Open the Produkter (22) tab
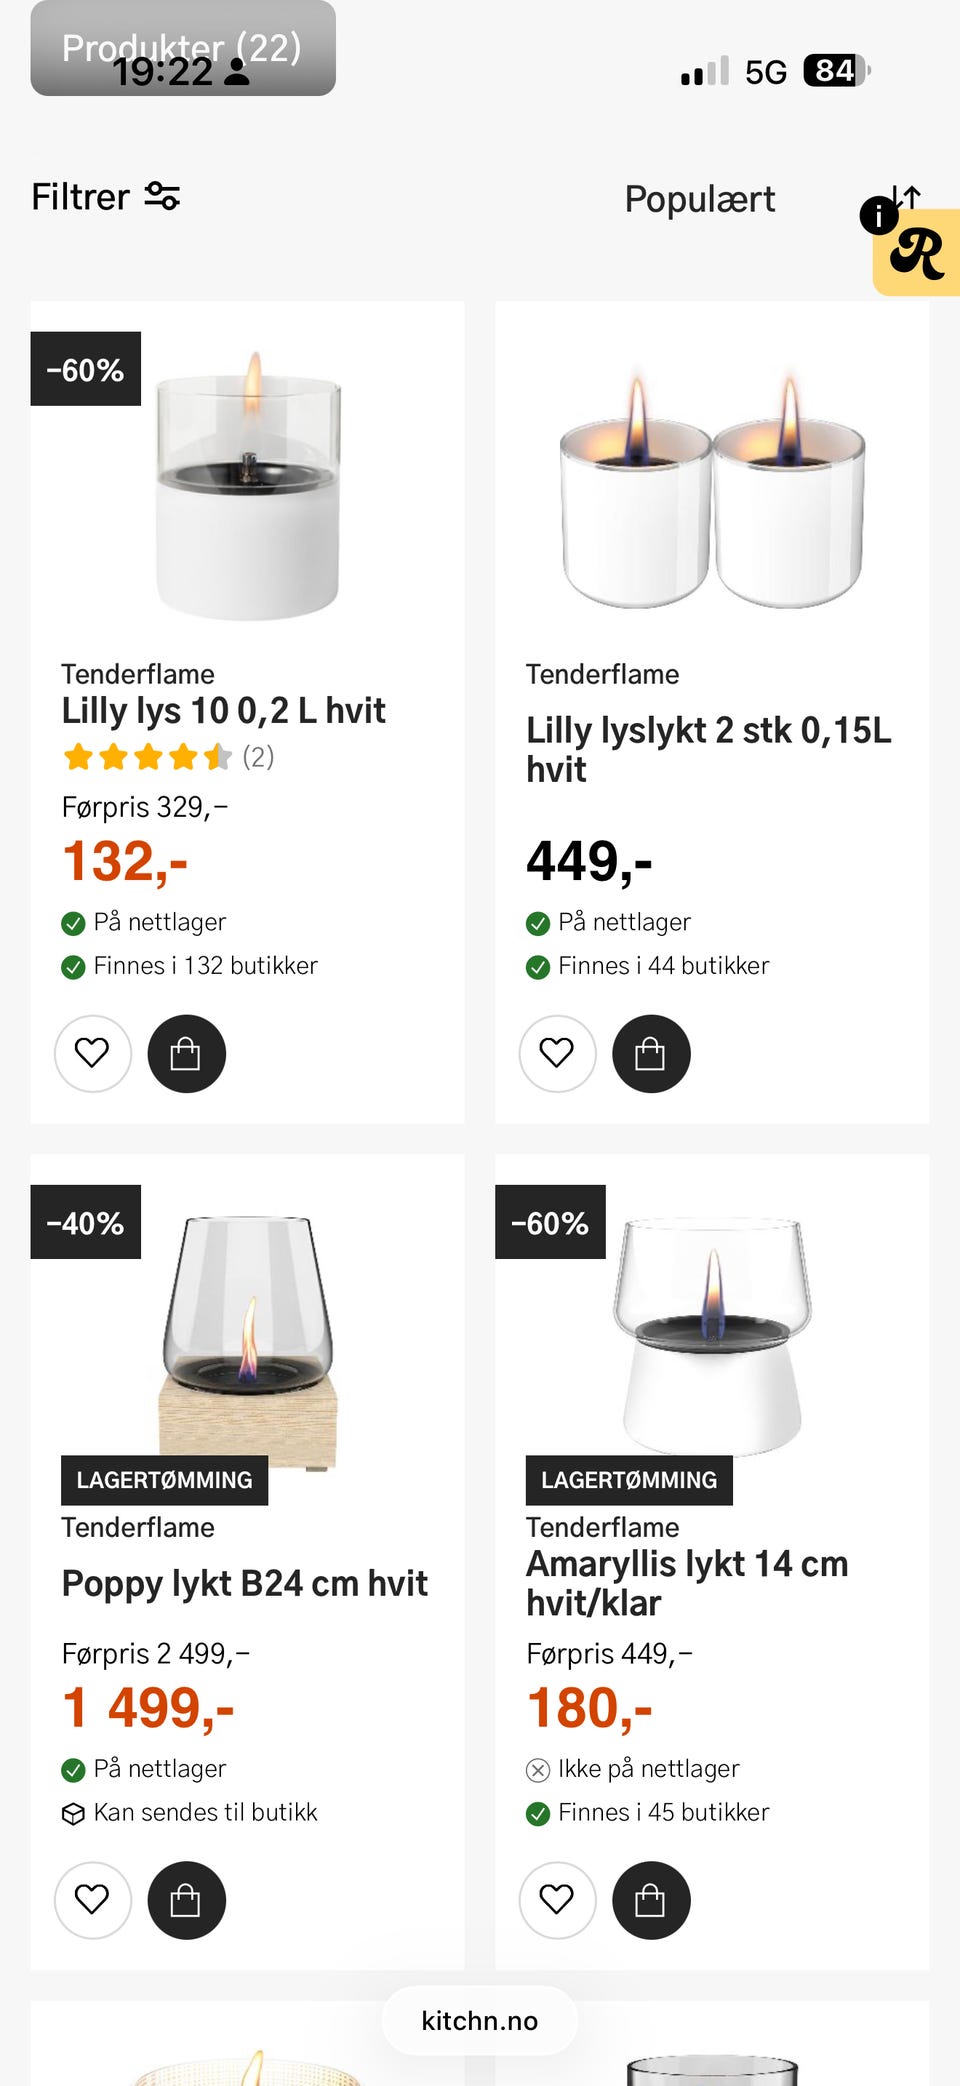Image resolution: width=960 pixels, height=2086 pixels. 183,48
